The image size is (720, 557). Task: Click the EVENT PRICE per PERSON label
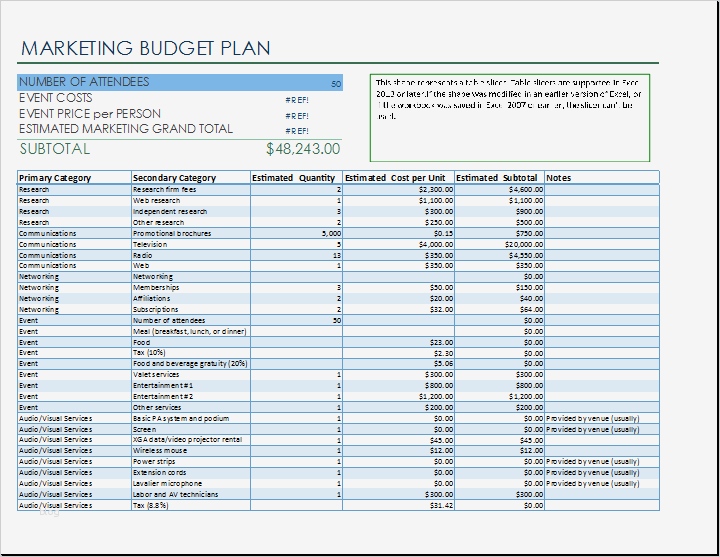[90, 114]
